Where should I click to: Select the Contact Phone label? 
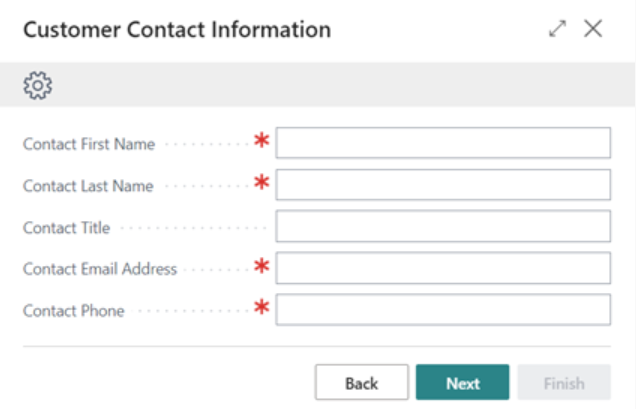coord(74,311)
